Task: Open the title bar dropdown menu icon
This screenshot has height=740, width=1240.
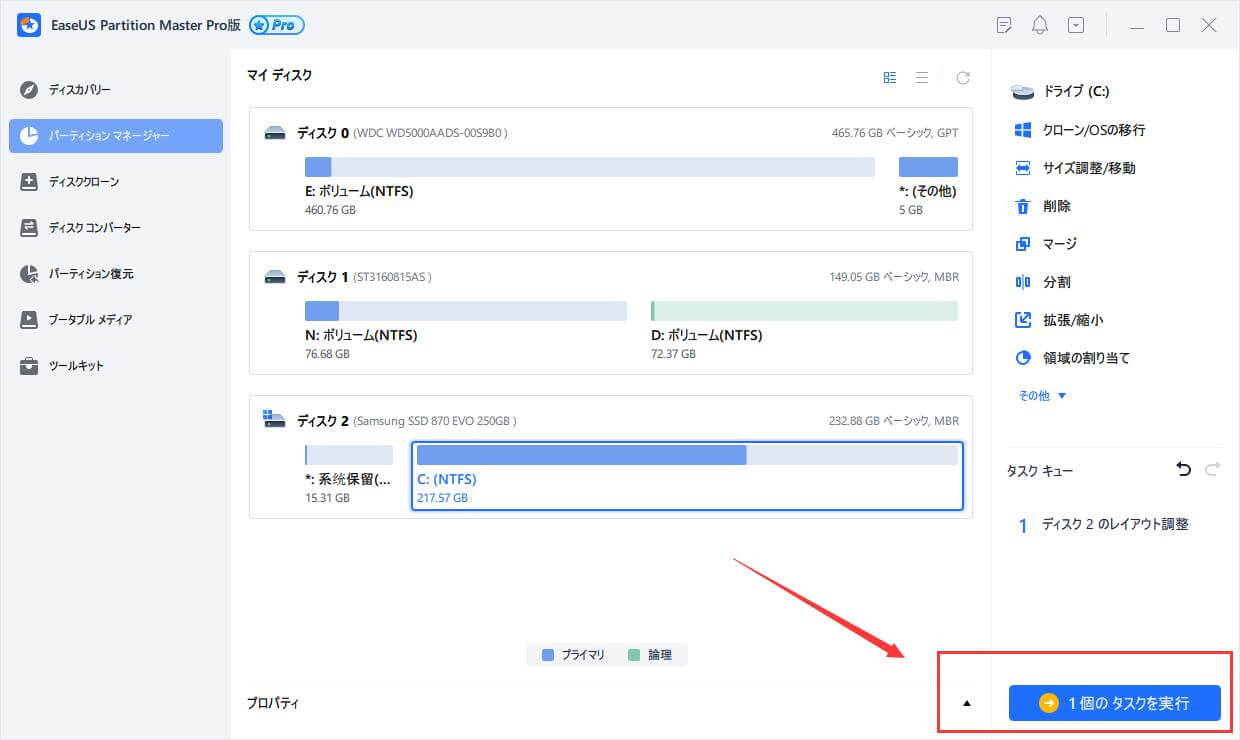Action: 1076,25
